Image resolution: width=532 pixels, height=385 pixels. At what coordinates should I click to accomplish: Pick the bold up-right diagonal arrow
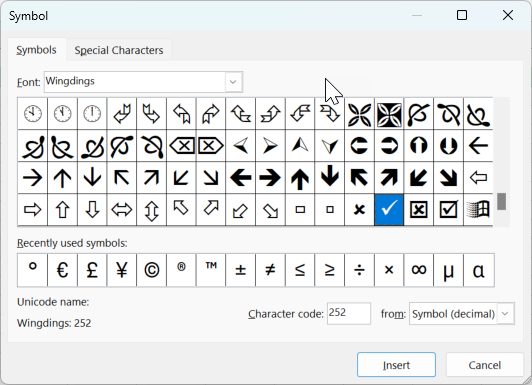tap(389, 177)
